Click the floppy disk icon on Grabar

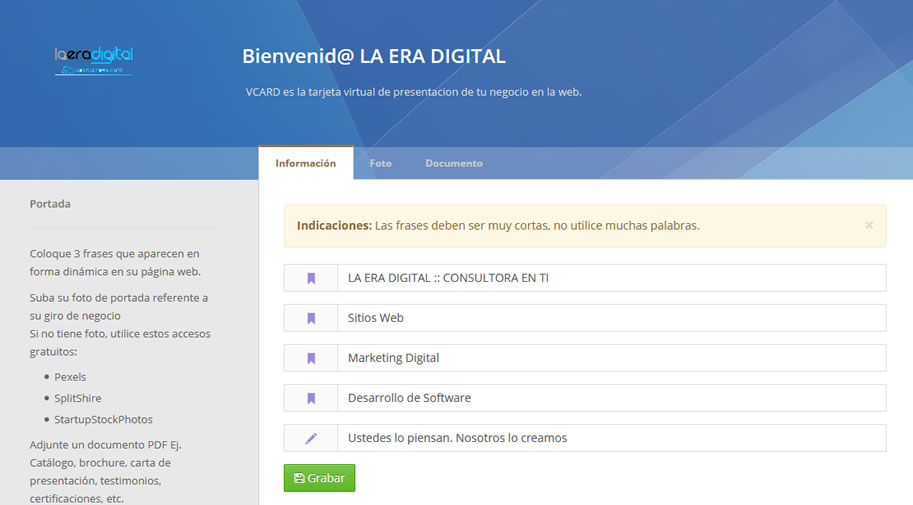pyautogui.click(x=299, y=478)
